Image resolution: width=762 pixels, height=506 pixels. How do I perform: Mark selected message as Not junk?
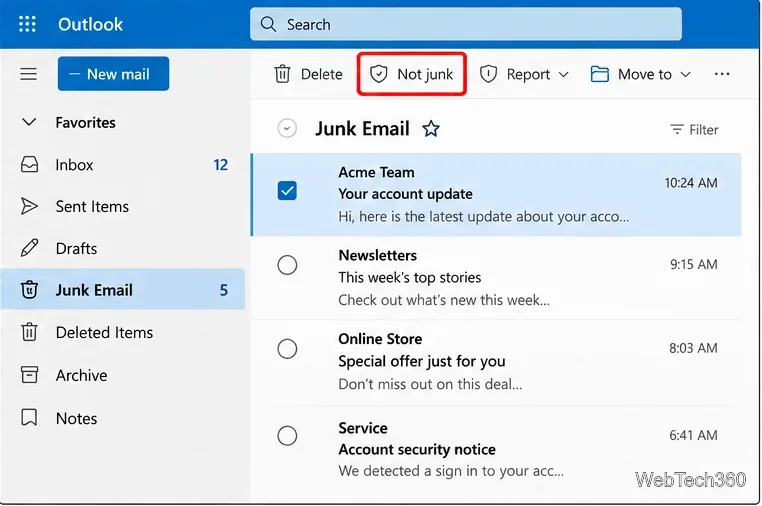click(412, 74)
